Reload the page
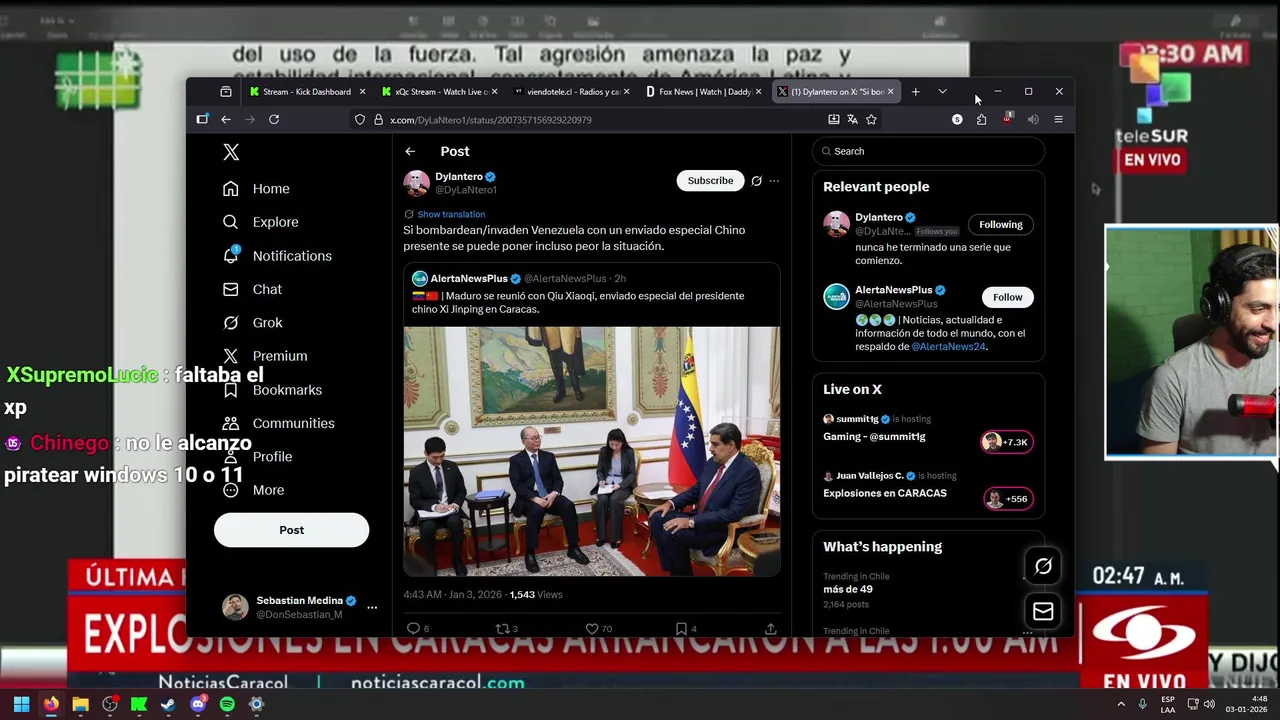1280x720 pixels. coord(274,120)
